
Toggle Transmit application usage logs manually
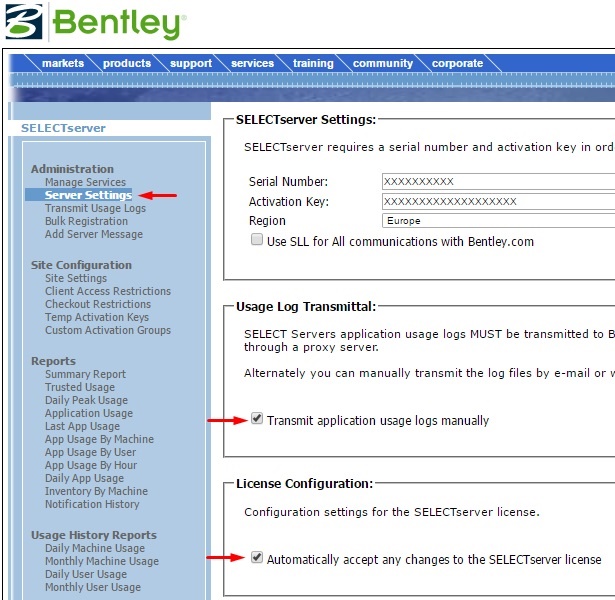(257, 418)
